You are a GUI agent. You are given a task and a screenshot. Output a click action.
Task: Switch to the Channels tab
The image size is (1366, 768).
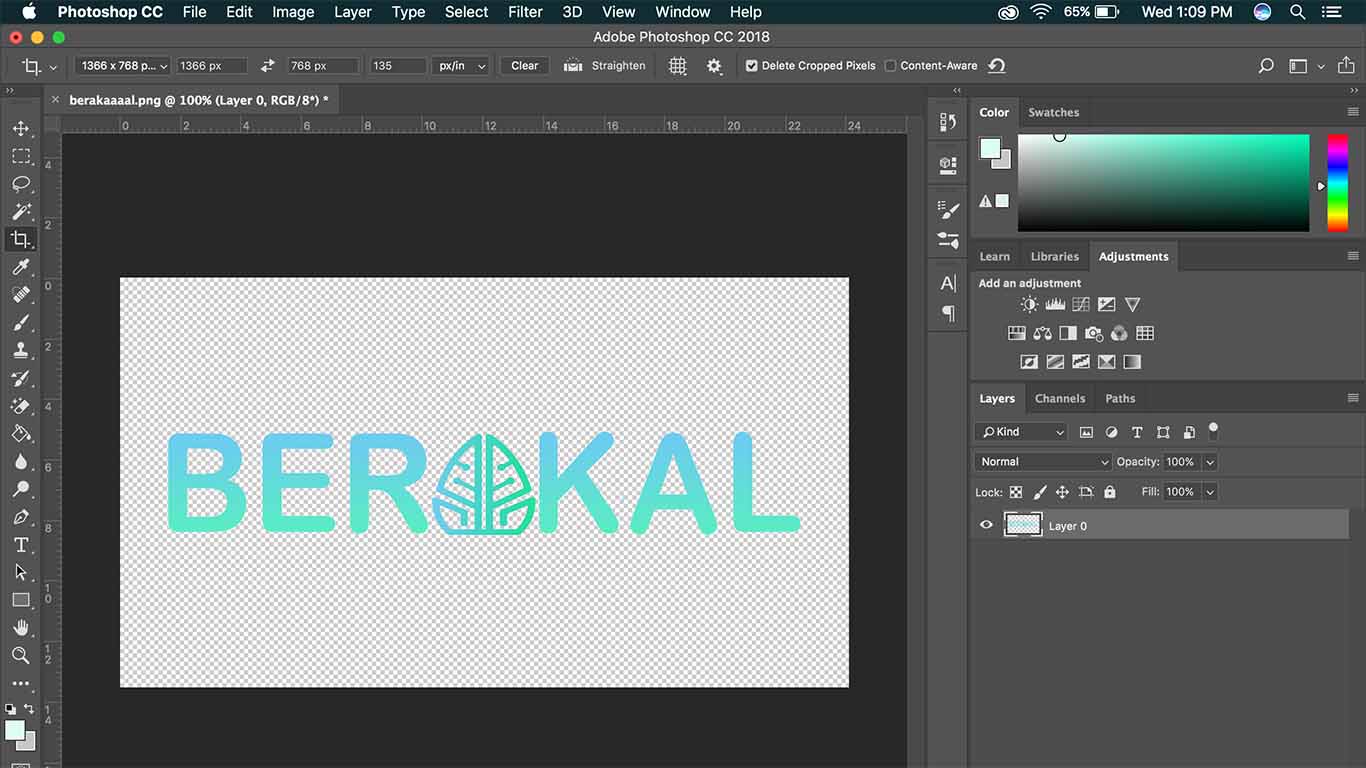[1060, 398]
